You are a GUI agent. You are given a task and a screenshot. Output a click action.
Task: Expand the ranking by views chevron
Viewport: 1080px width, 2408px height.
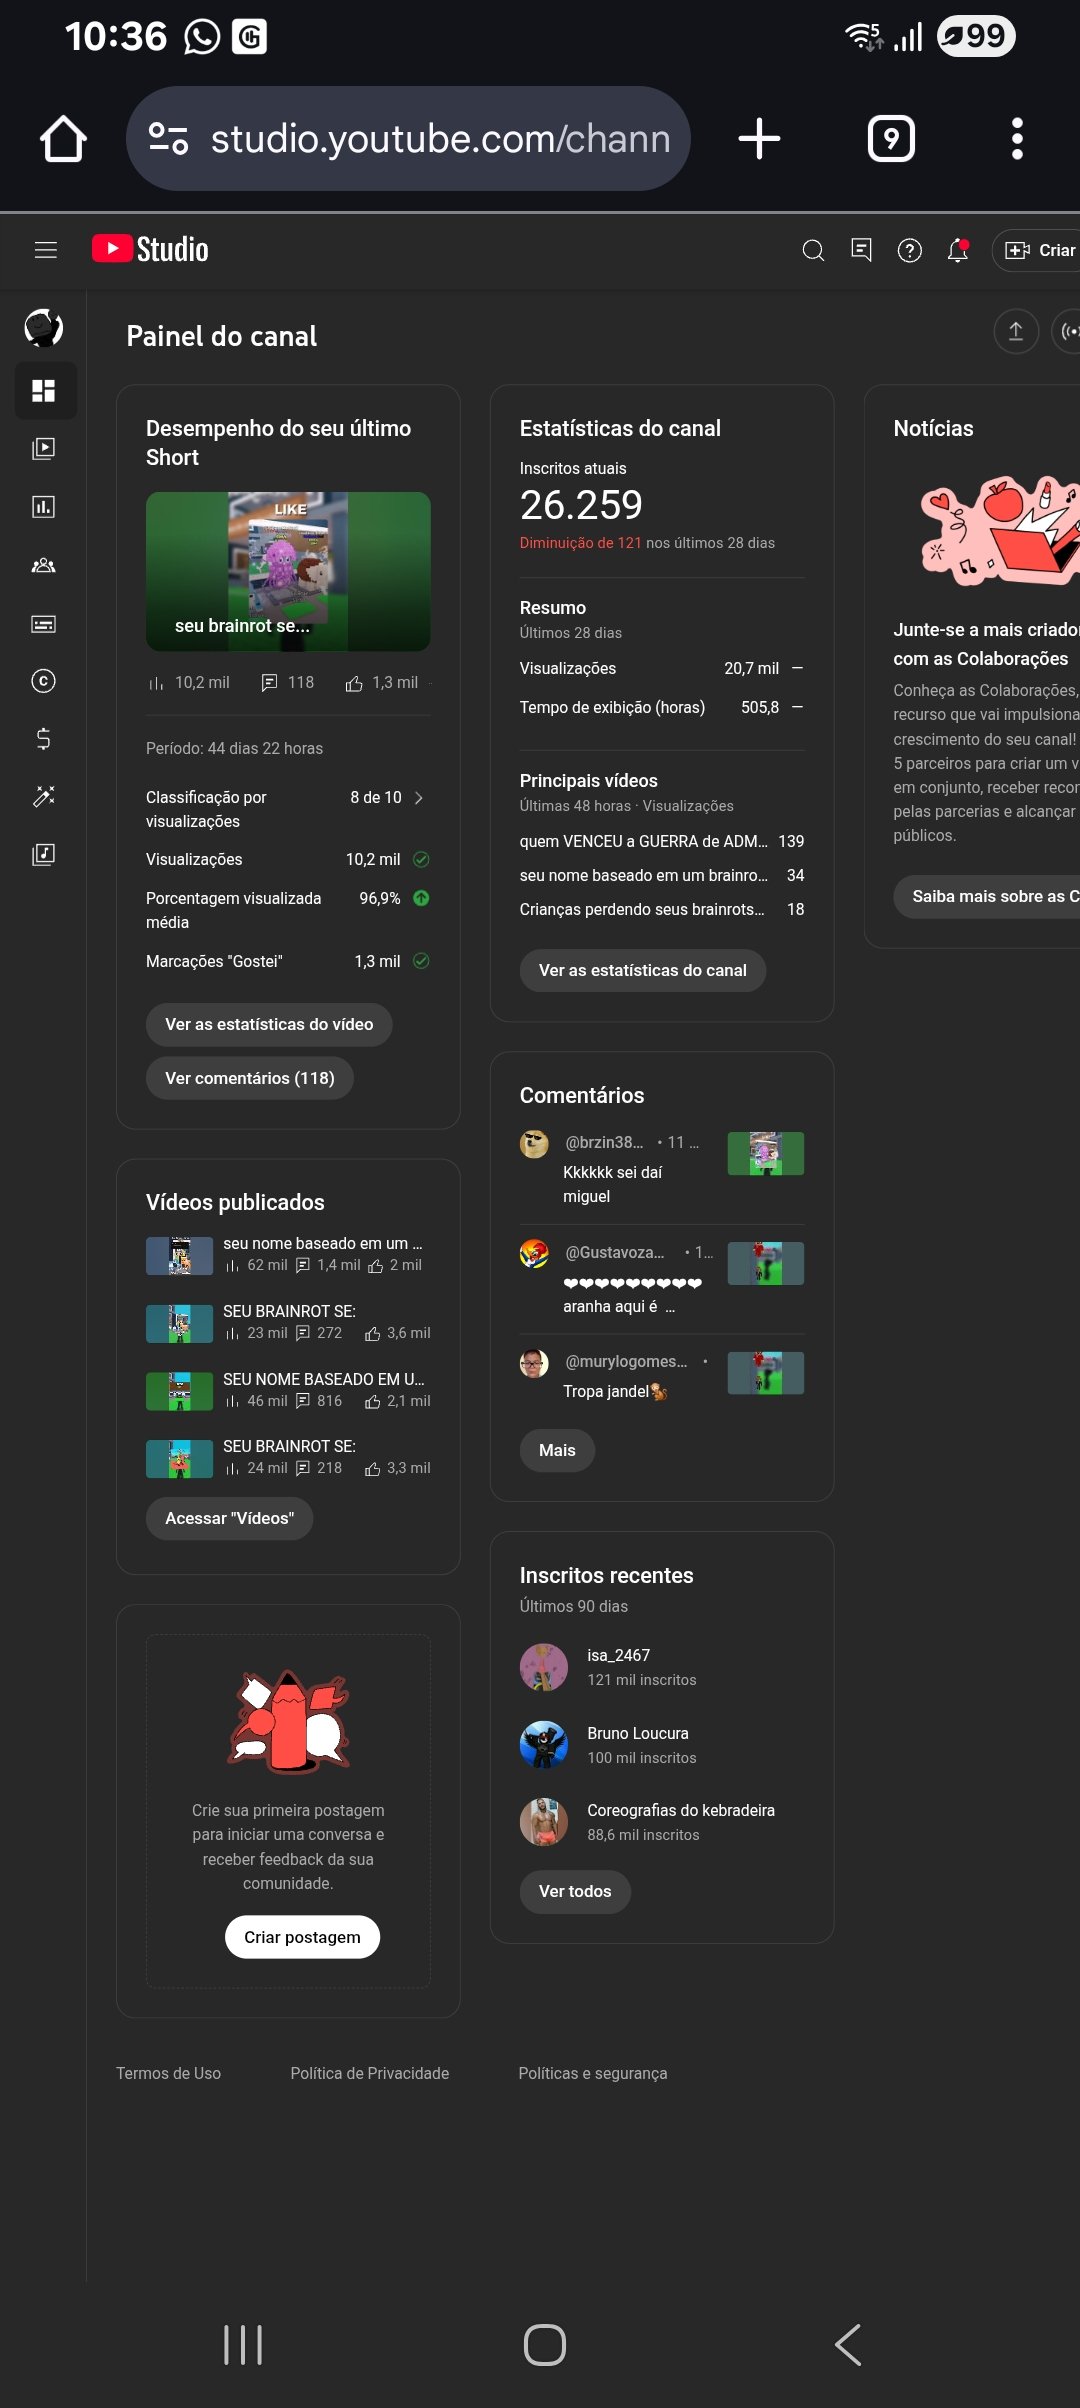419,798
